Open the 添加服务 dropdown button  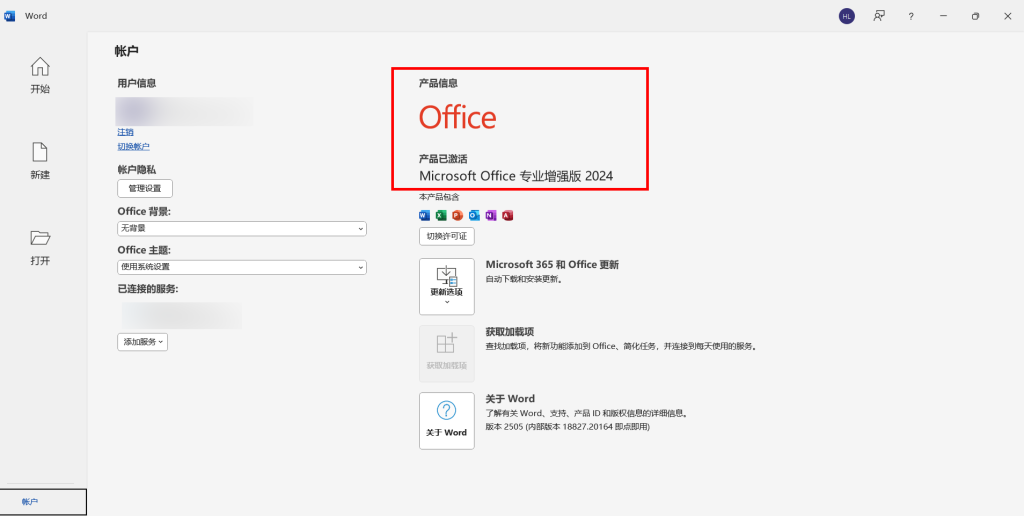coord(142,342)
